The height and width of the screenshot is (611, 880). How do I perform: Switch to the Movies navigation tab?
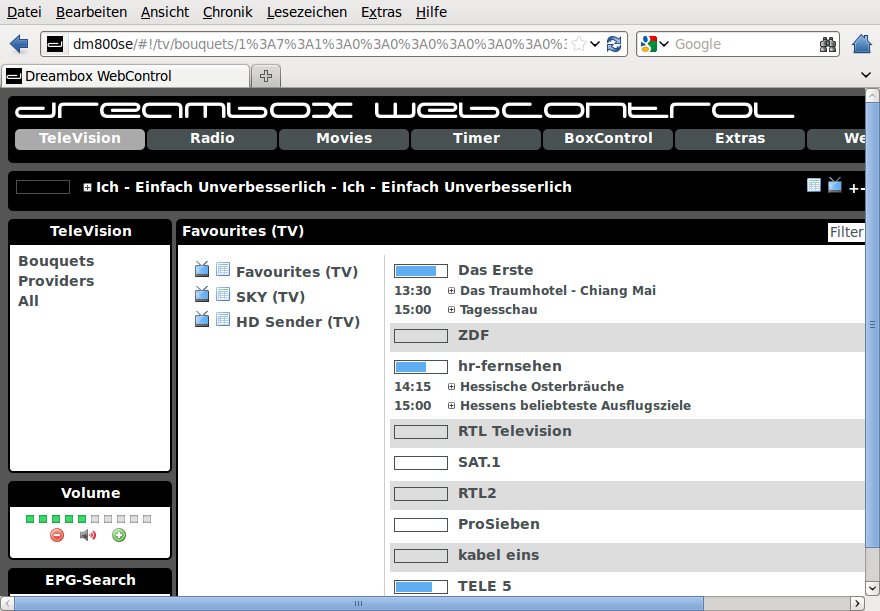pyautogui.click(x=344, y=139)
